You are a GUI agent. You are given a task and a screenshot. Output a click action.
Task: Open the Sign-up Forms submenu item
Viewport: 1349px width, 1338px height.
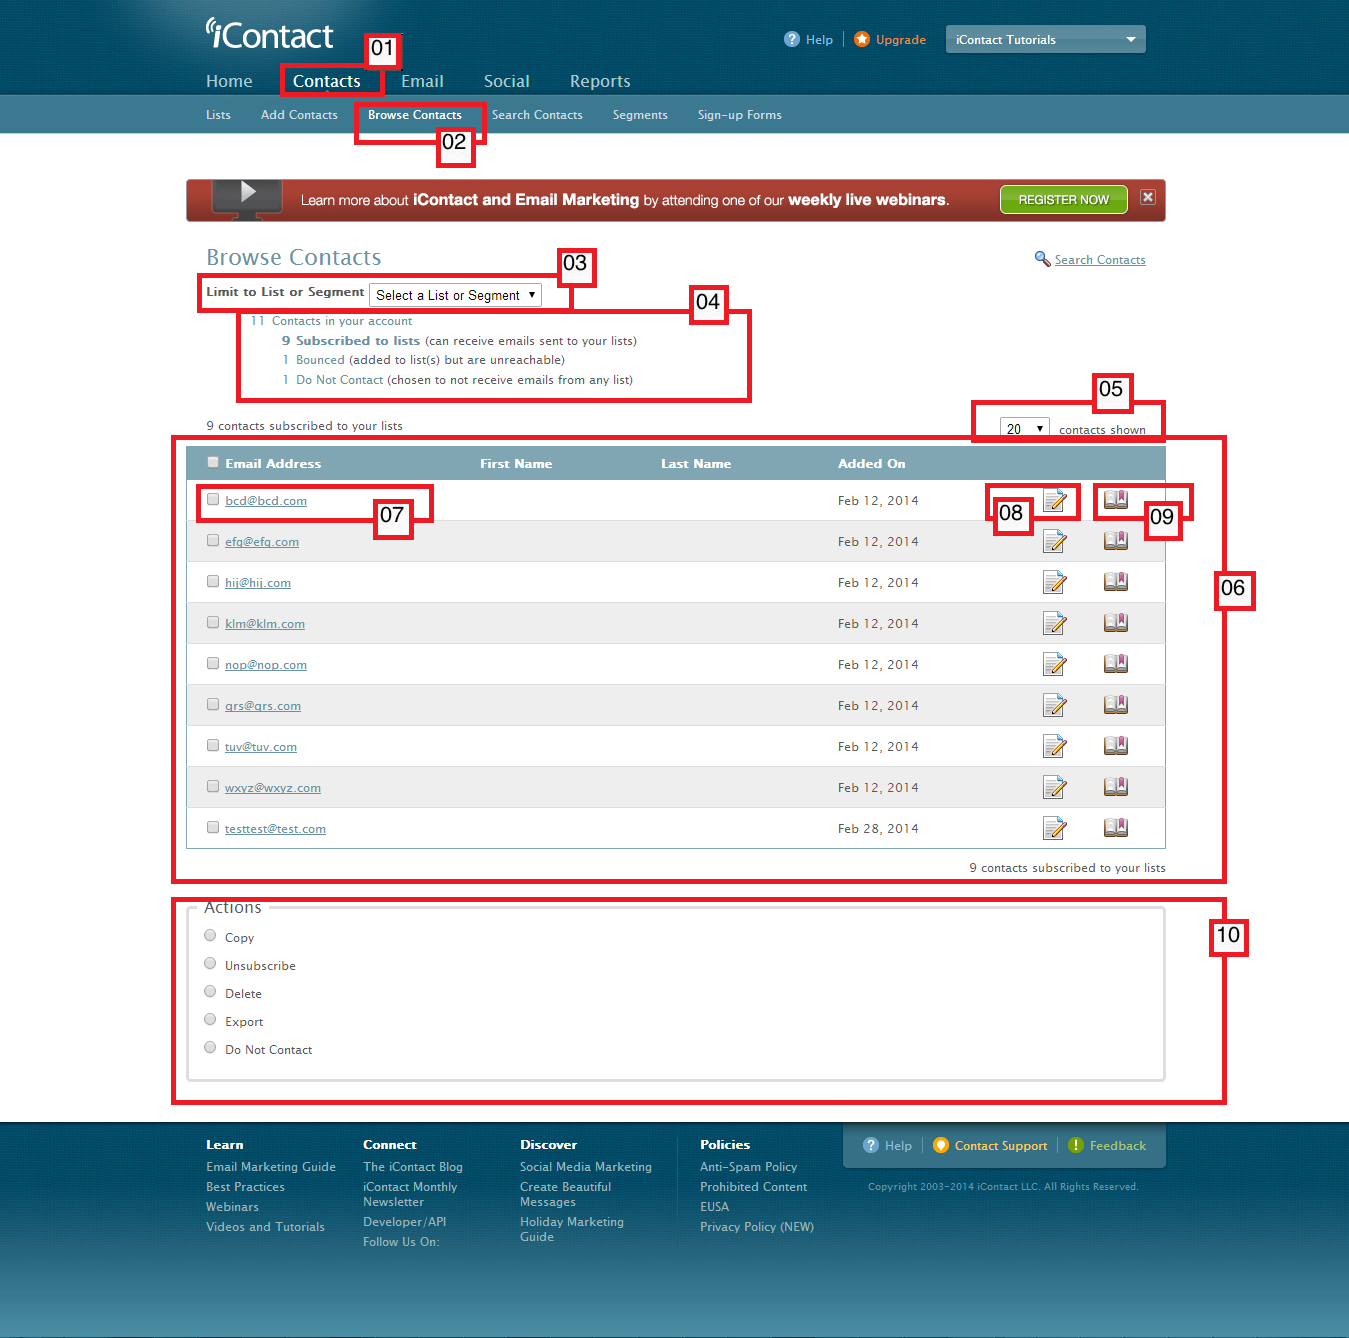point(740,115)
